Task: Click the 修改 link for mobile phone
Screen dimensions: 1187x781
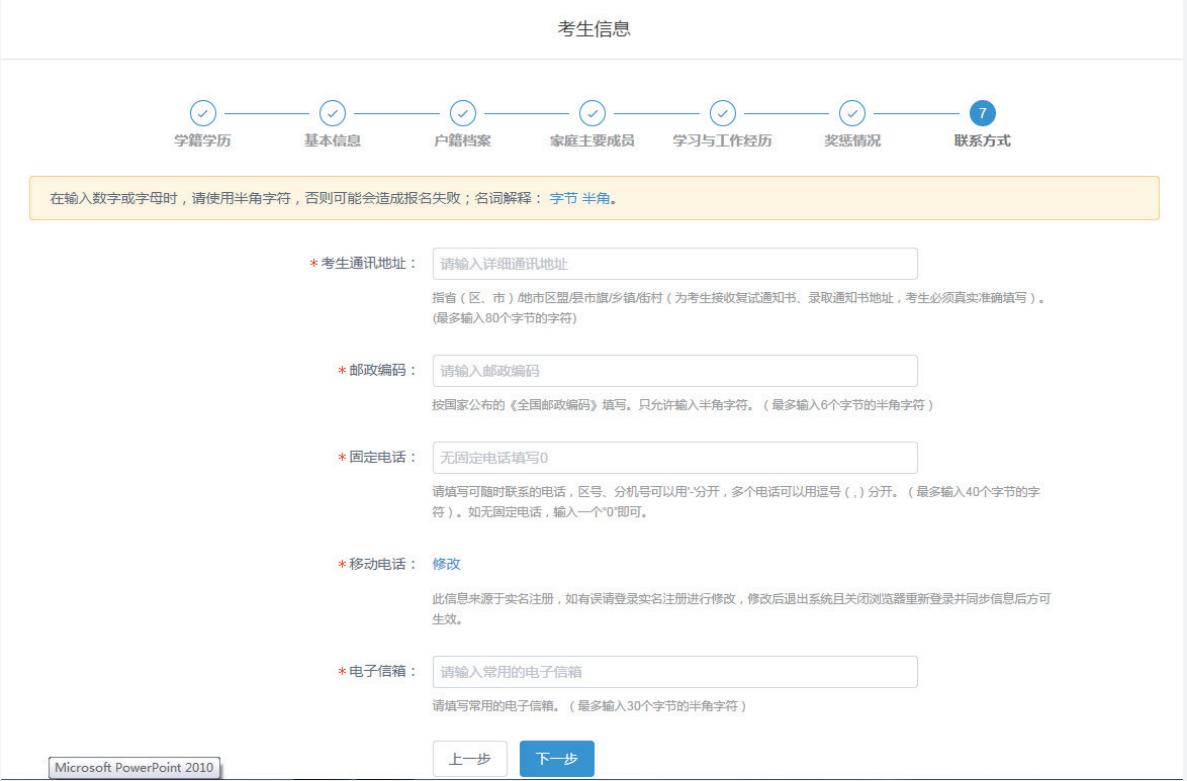Action: (447, 563)
